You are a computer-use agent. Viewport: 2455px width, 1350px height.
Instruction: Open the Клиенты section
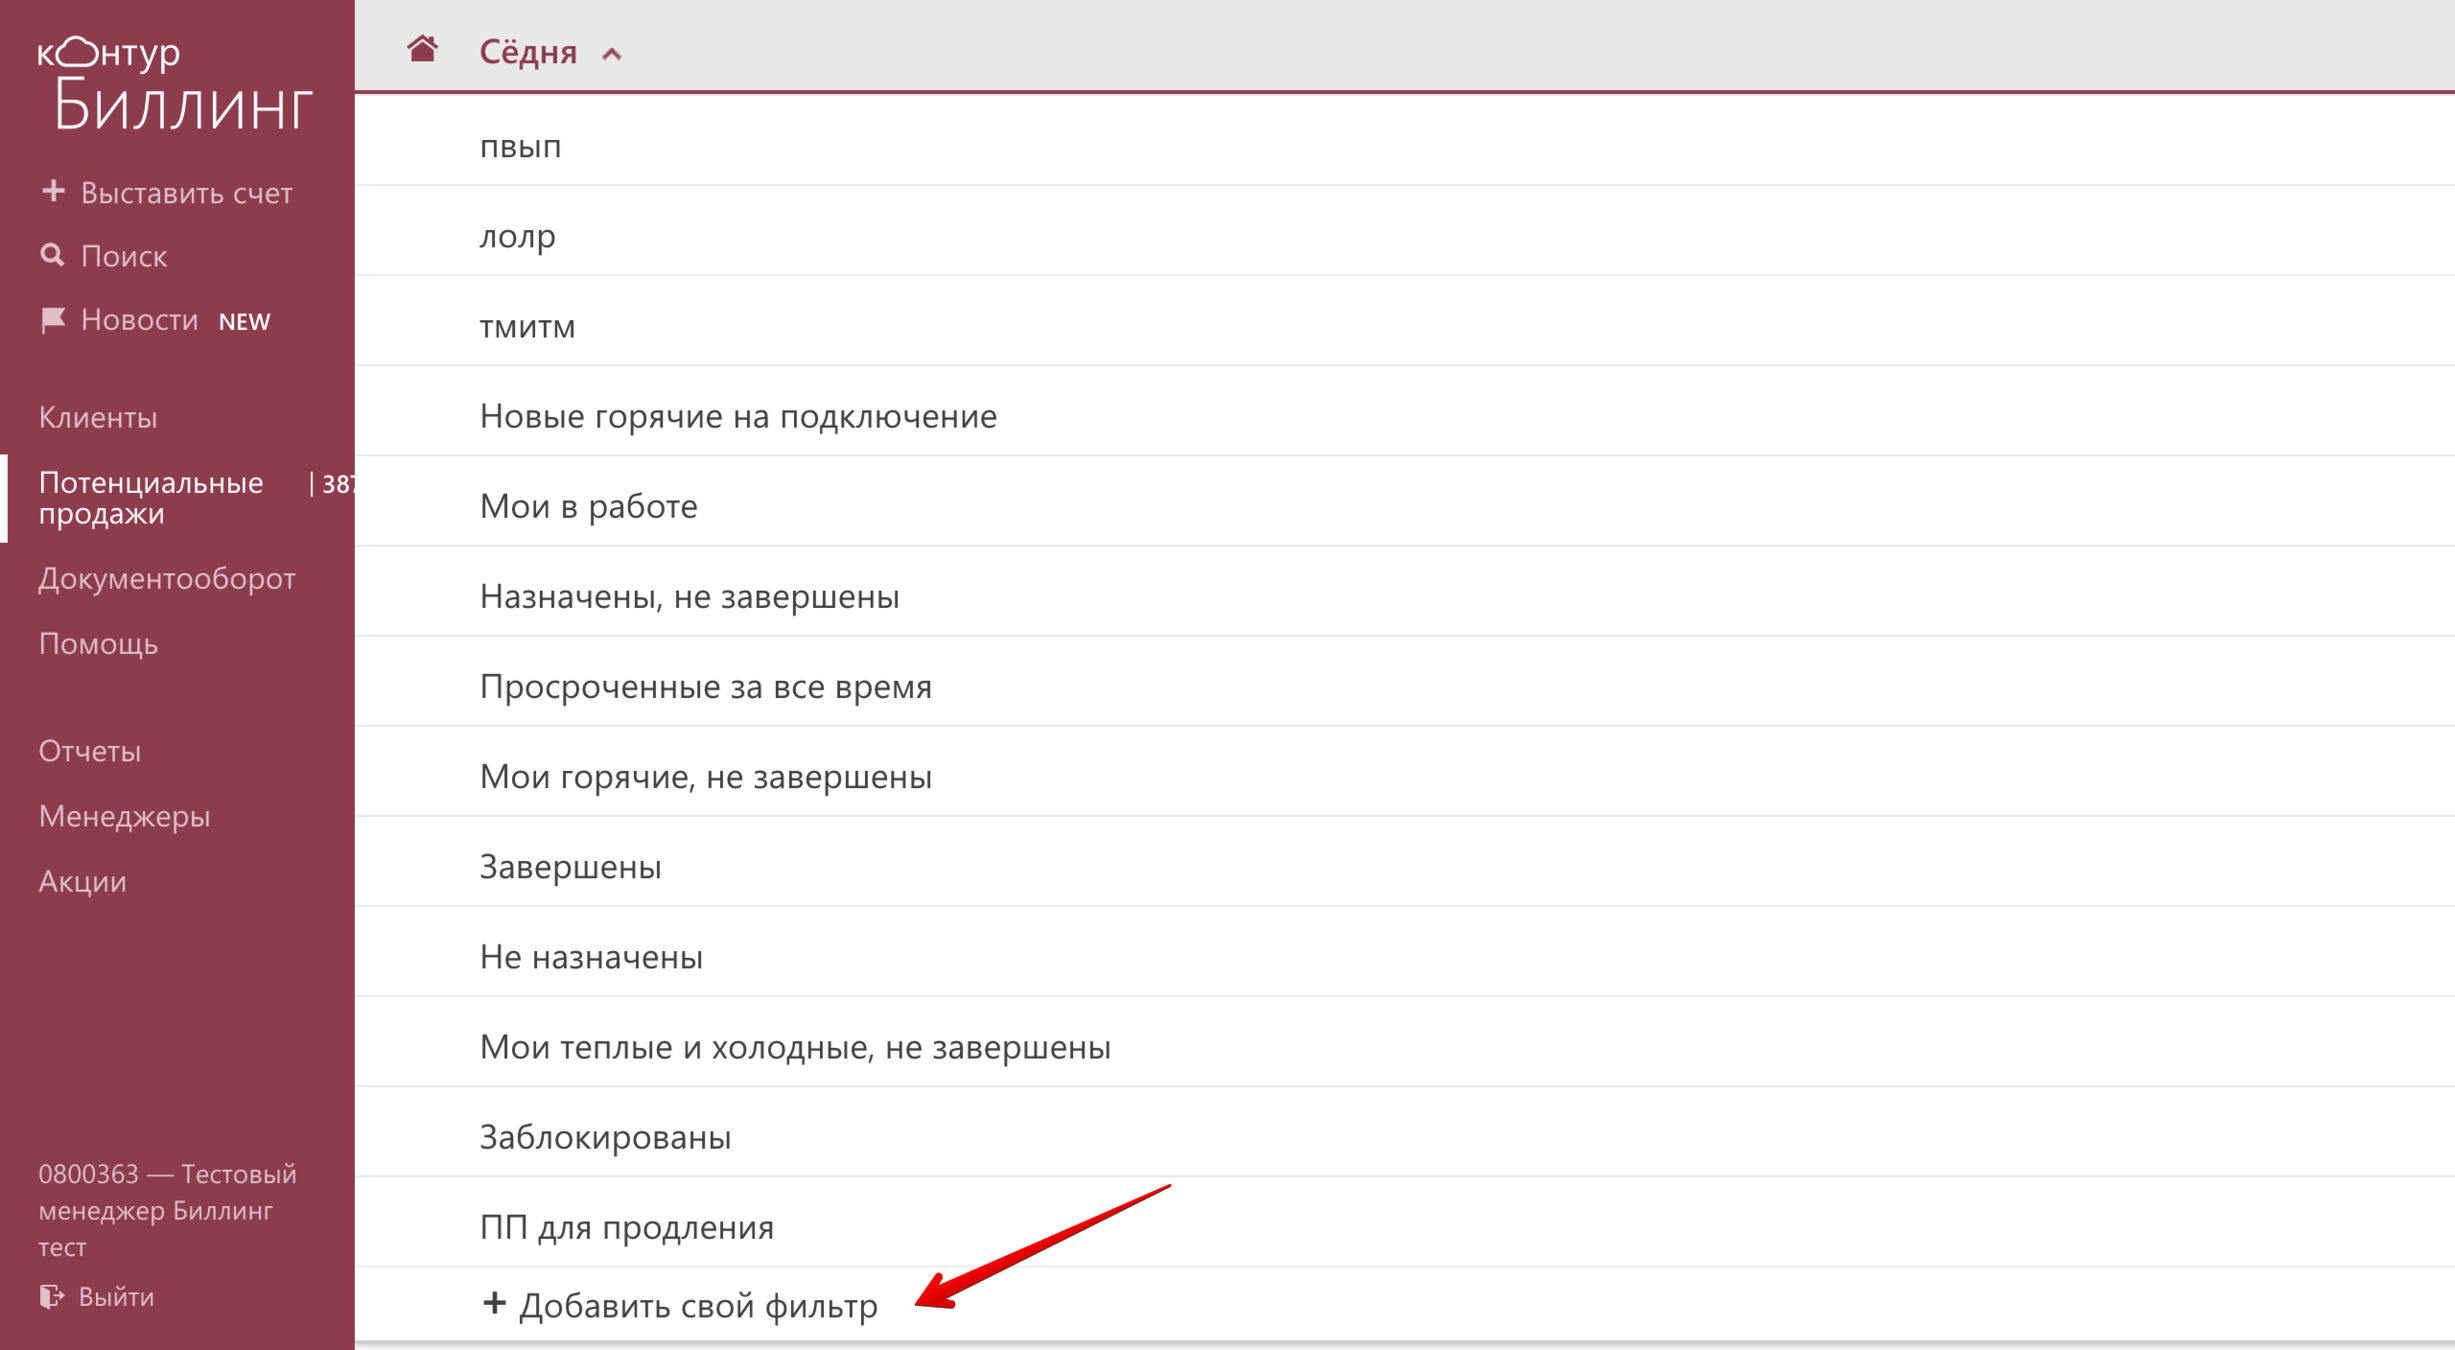(98, 417)
